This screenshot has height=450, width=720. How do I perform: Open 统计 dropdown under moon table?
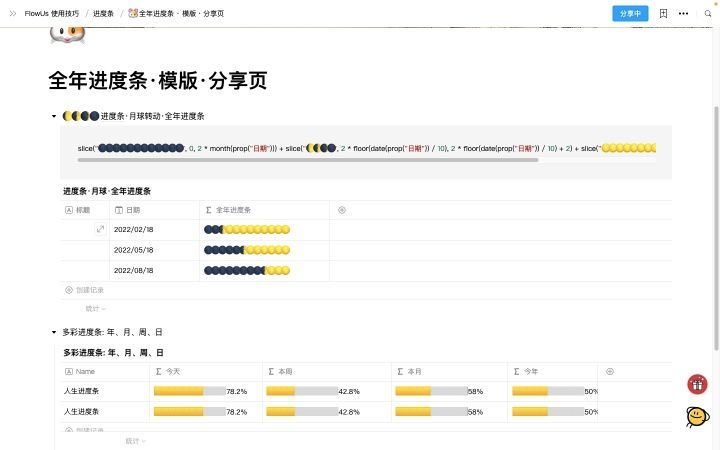tap(96, 309)
